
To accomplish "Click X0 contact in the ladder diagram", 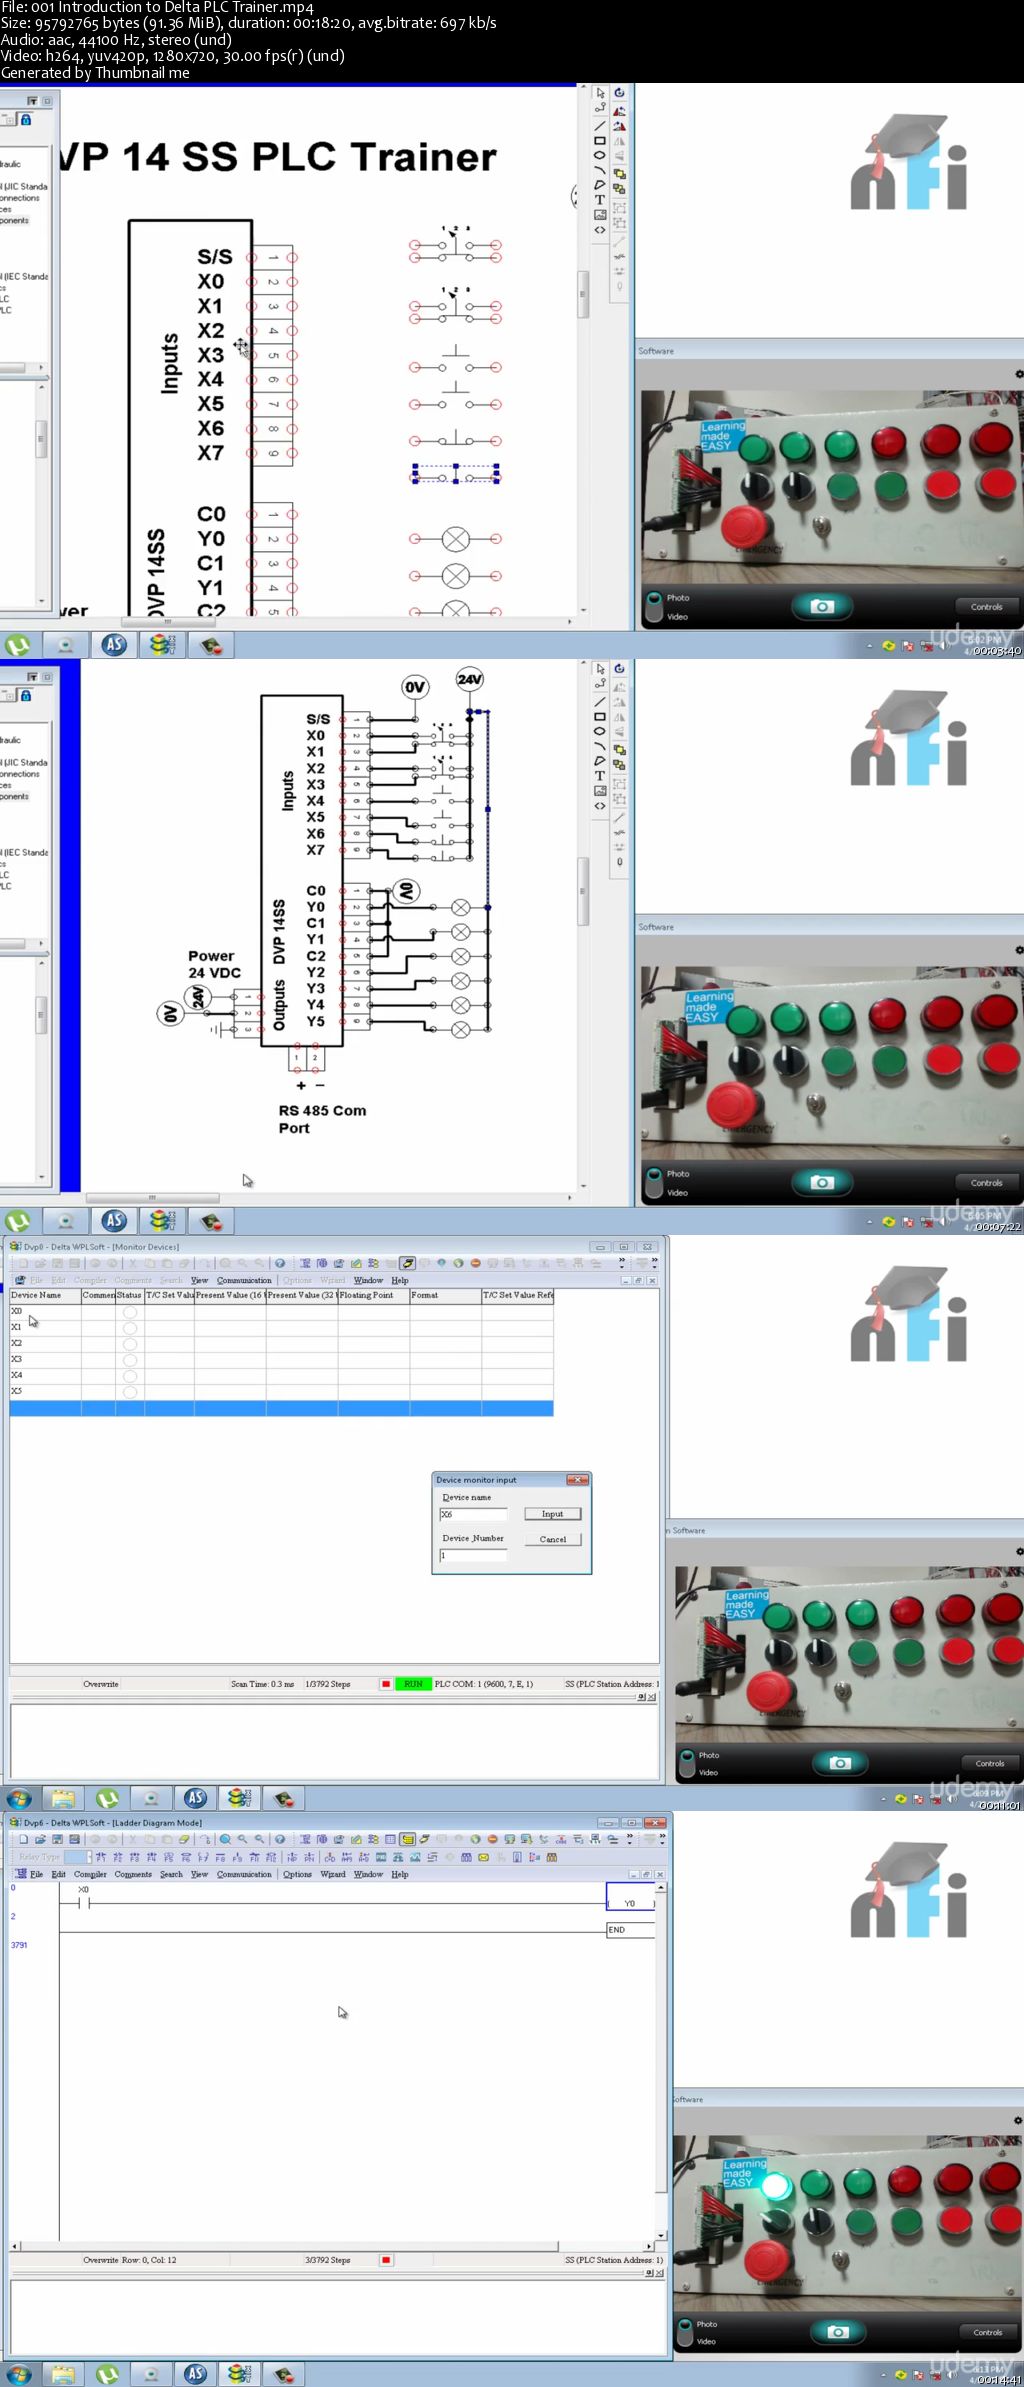I will pos(83,1902).
